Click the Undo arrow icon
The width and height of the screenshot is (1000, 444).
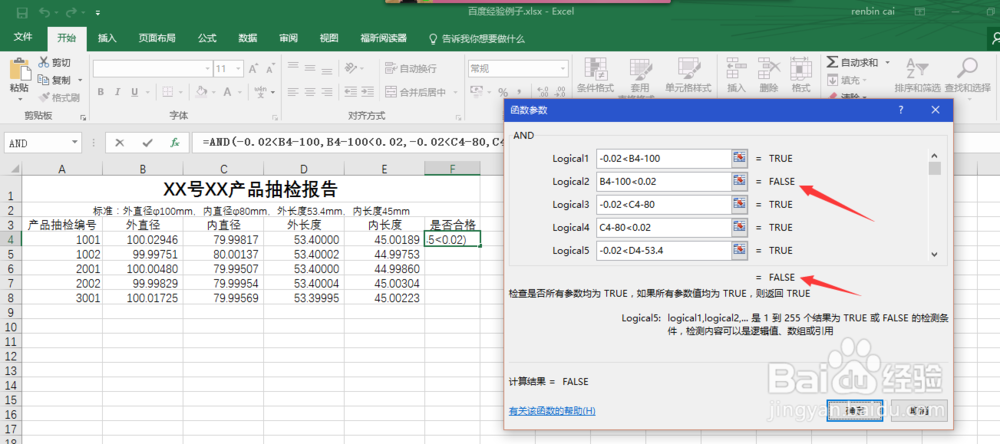point(45,12)
